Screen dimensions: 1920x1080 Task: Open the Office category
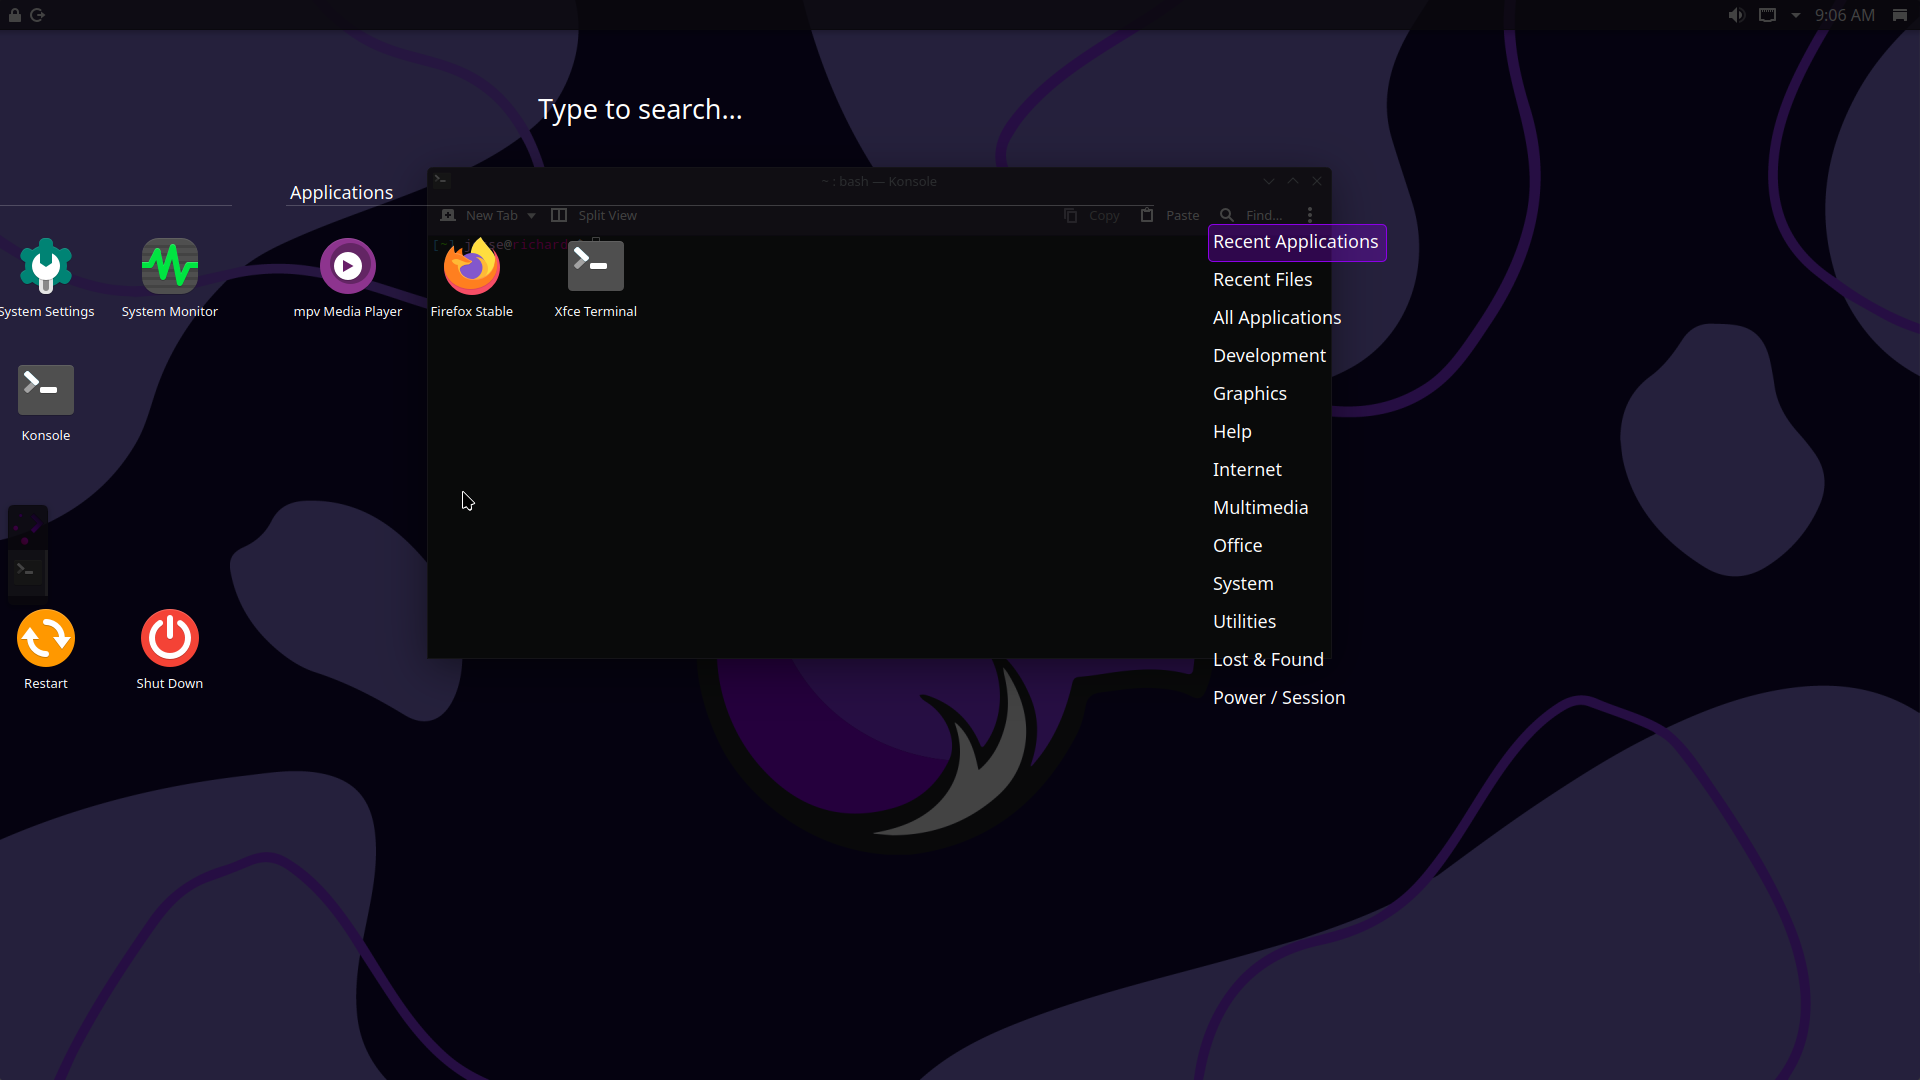pyautogui.click(x=1237, y=546)
